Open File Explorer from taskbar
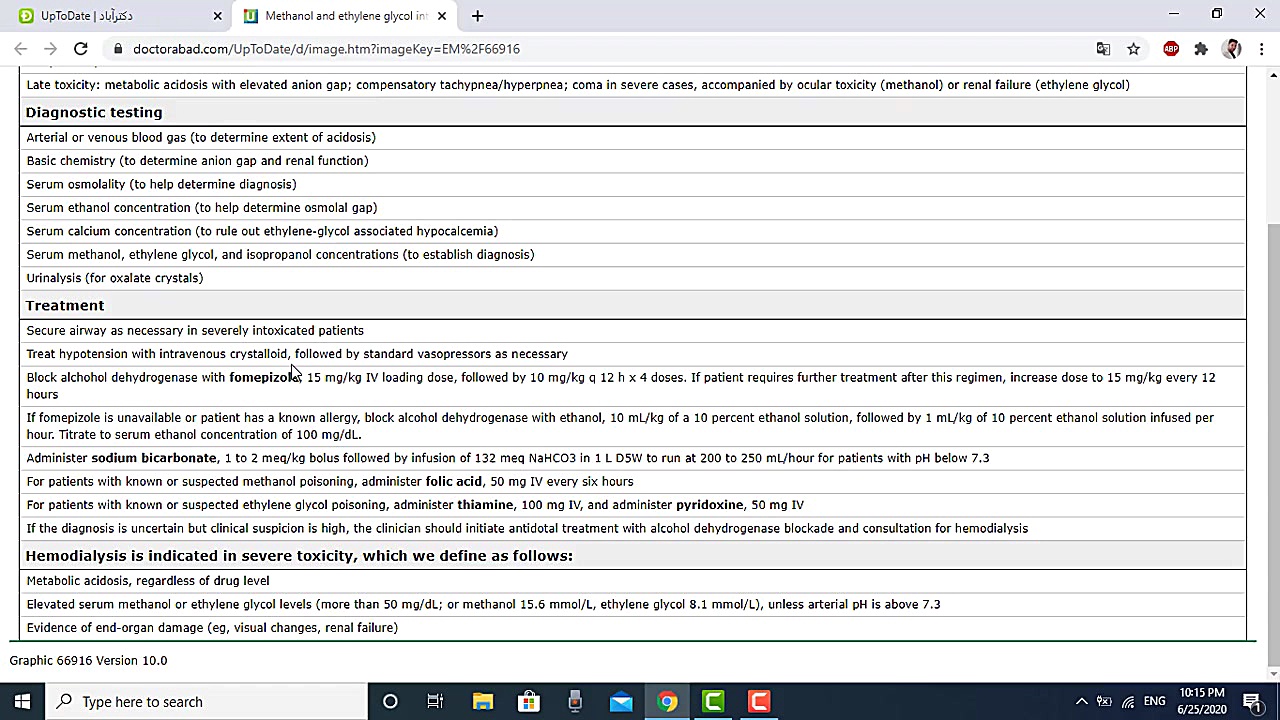 (x=482, y=702)
